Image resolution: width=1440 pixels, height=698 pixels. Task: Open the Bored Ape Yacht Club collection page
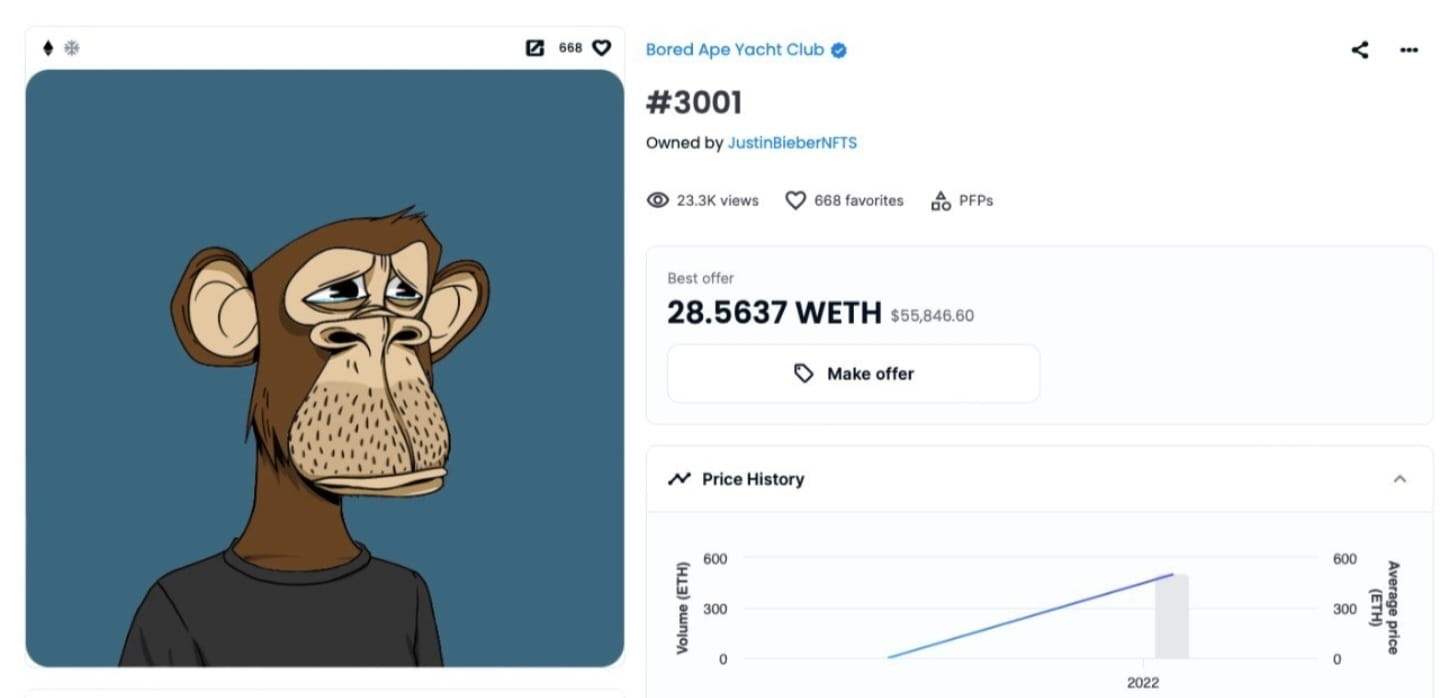point(735,49)
